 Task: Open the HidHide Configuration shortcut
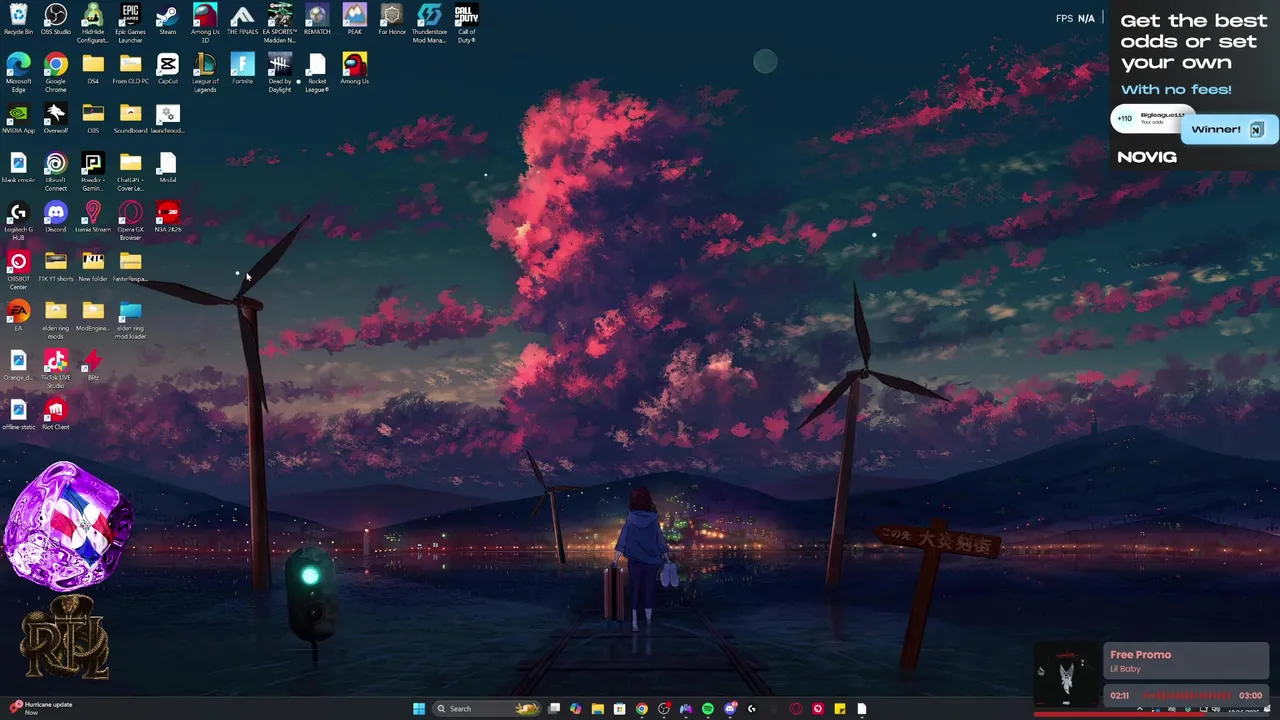93,23
